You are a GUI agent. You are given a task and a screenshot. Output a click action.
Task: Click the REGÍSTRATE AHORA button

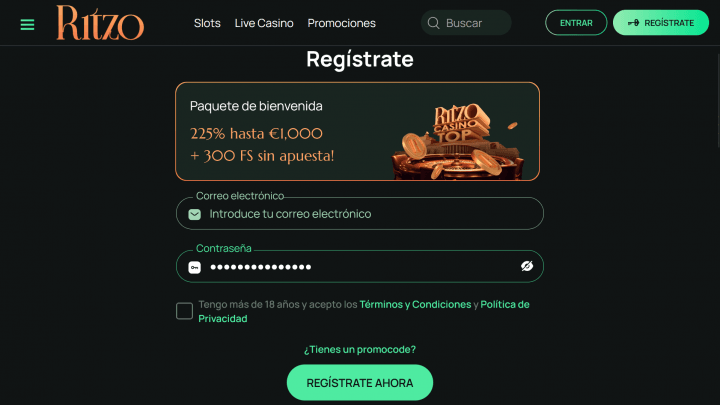(360, 382)
